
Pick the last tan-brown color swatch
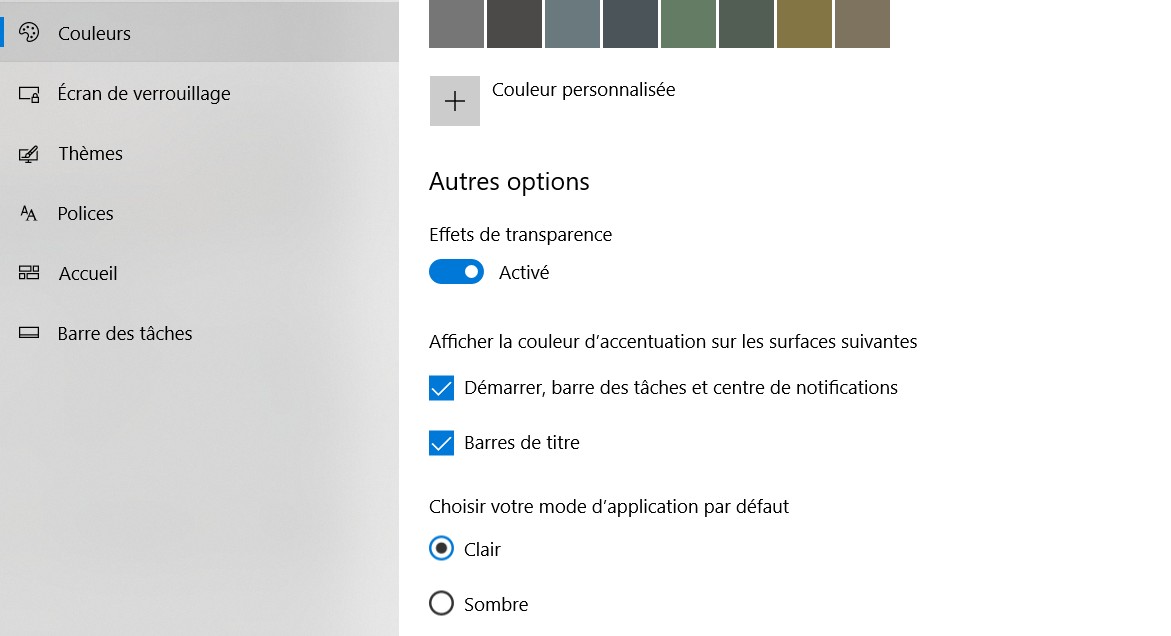pyautogui.click(x=862, y=22)
